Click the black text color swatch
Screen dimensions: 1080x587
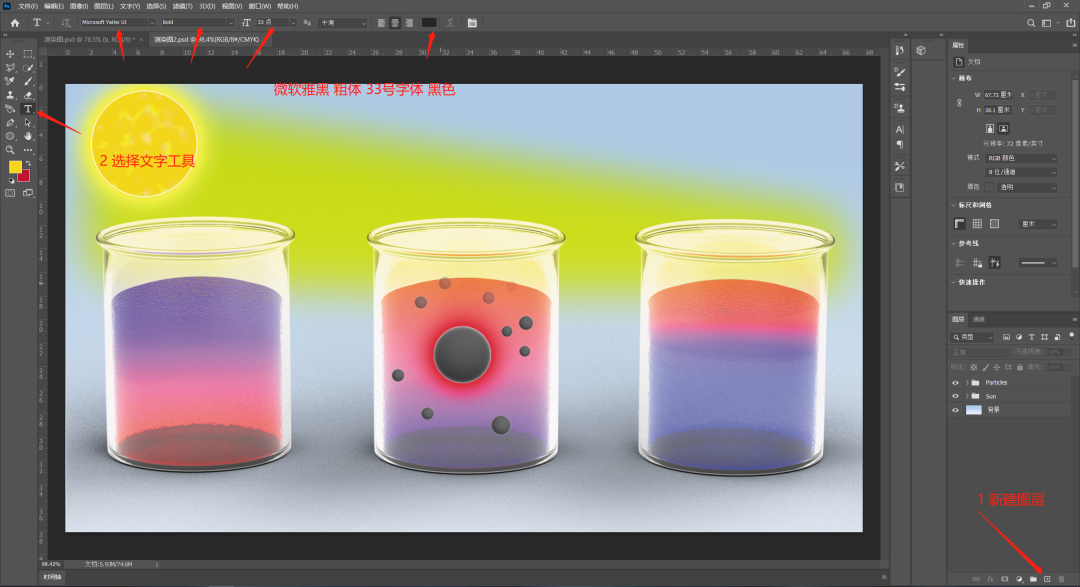pyautogui.click(x=429, y=23)
